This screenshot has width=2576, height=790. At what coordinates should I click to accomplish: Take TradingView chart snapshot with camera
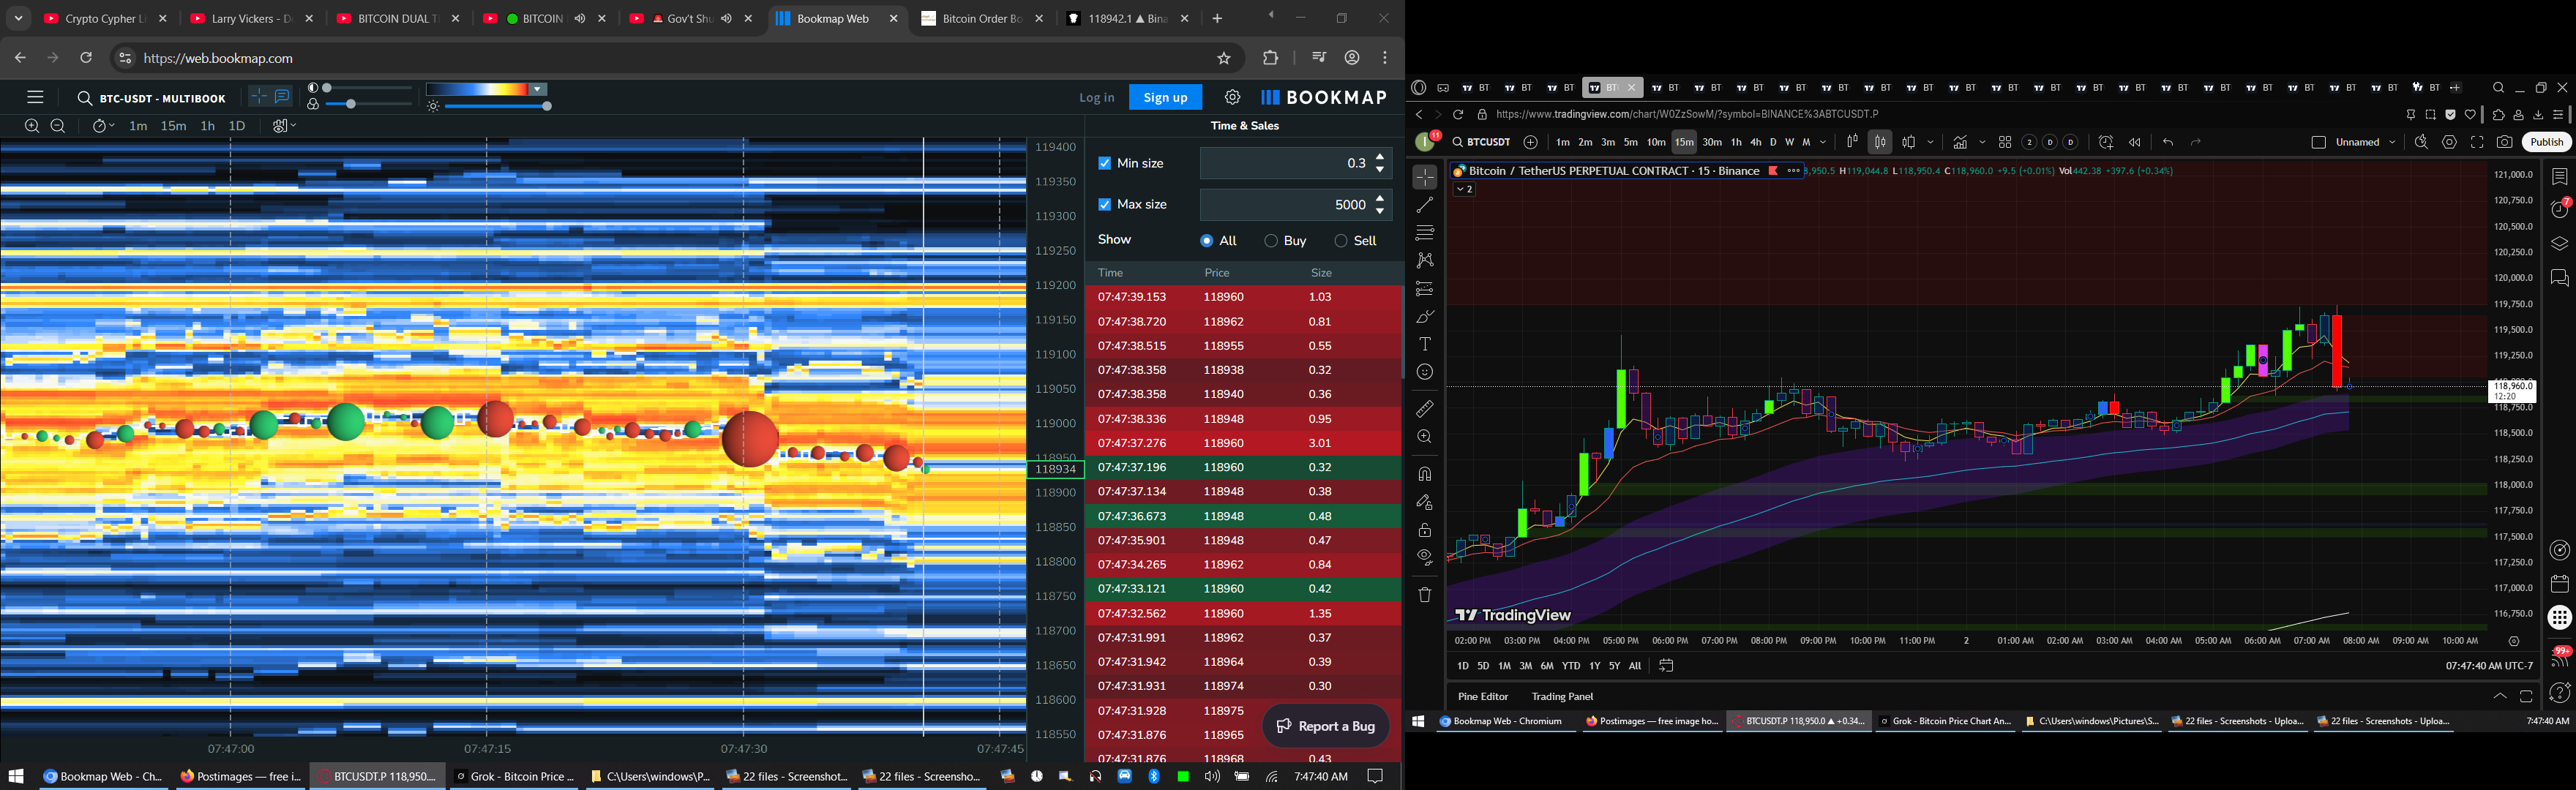[2504, 142]
